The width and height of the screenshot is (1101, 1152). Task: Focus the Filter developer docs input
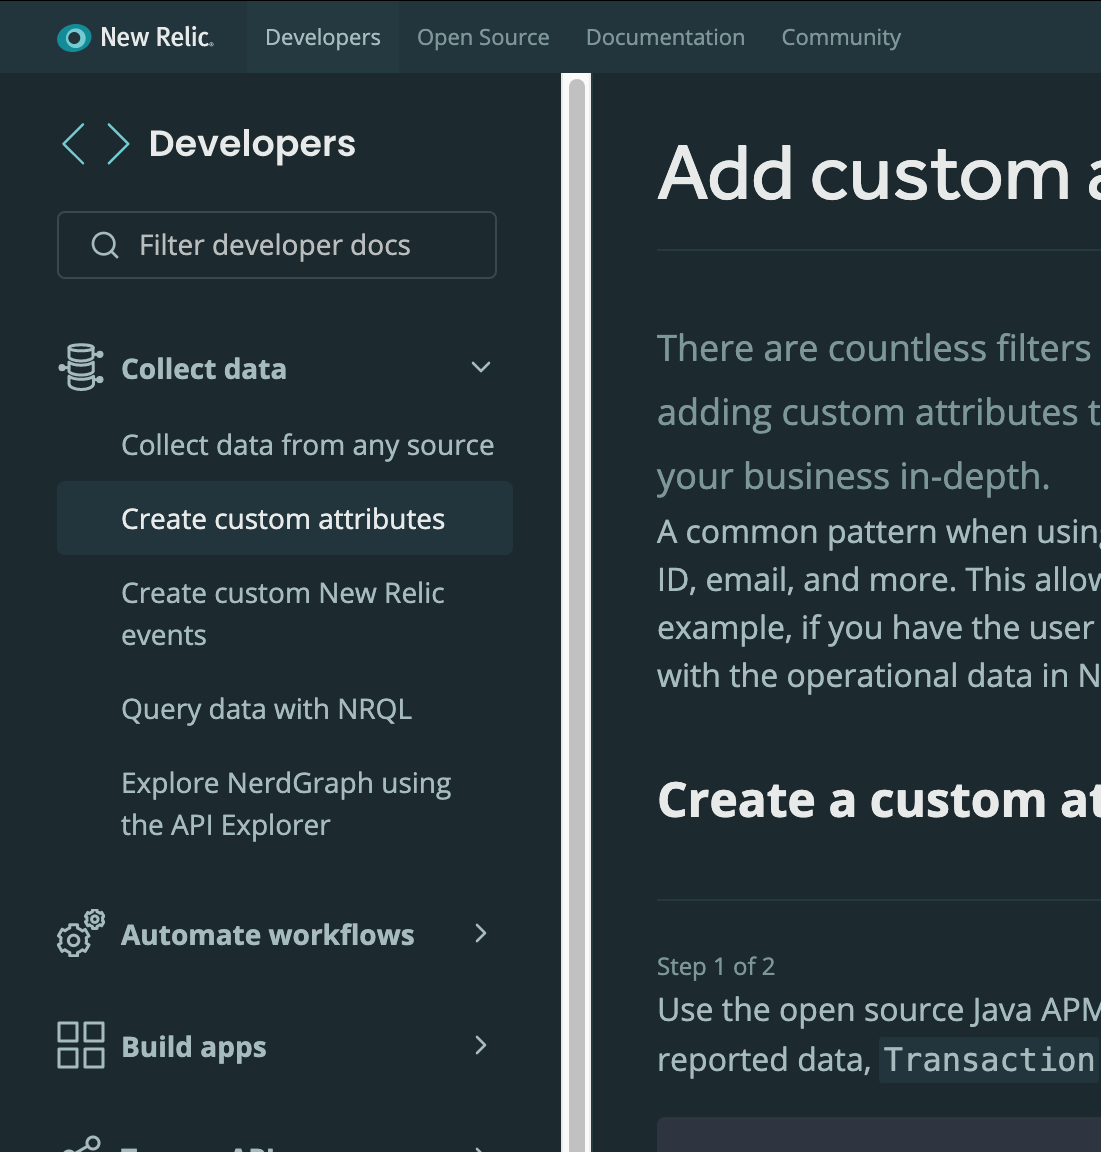277,245
